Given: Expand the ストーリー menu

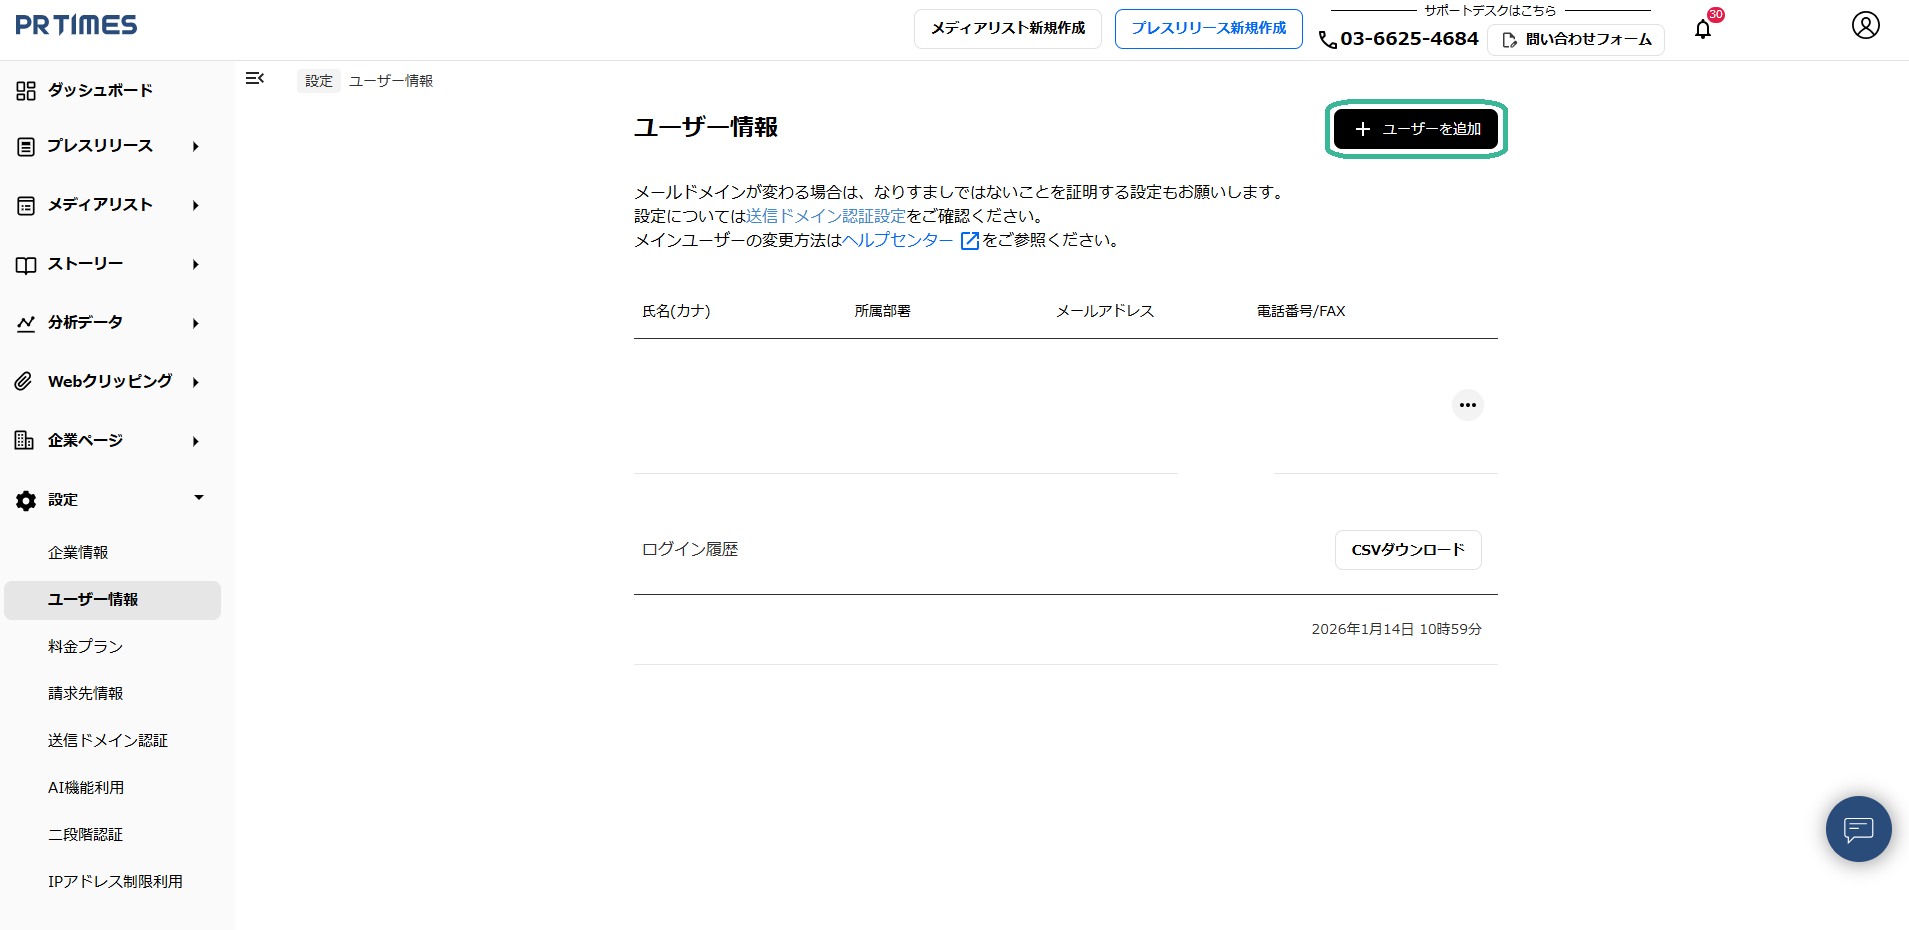Looking at the screenshot, I should click(196, 264).
